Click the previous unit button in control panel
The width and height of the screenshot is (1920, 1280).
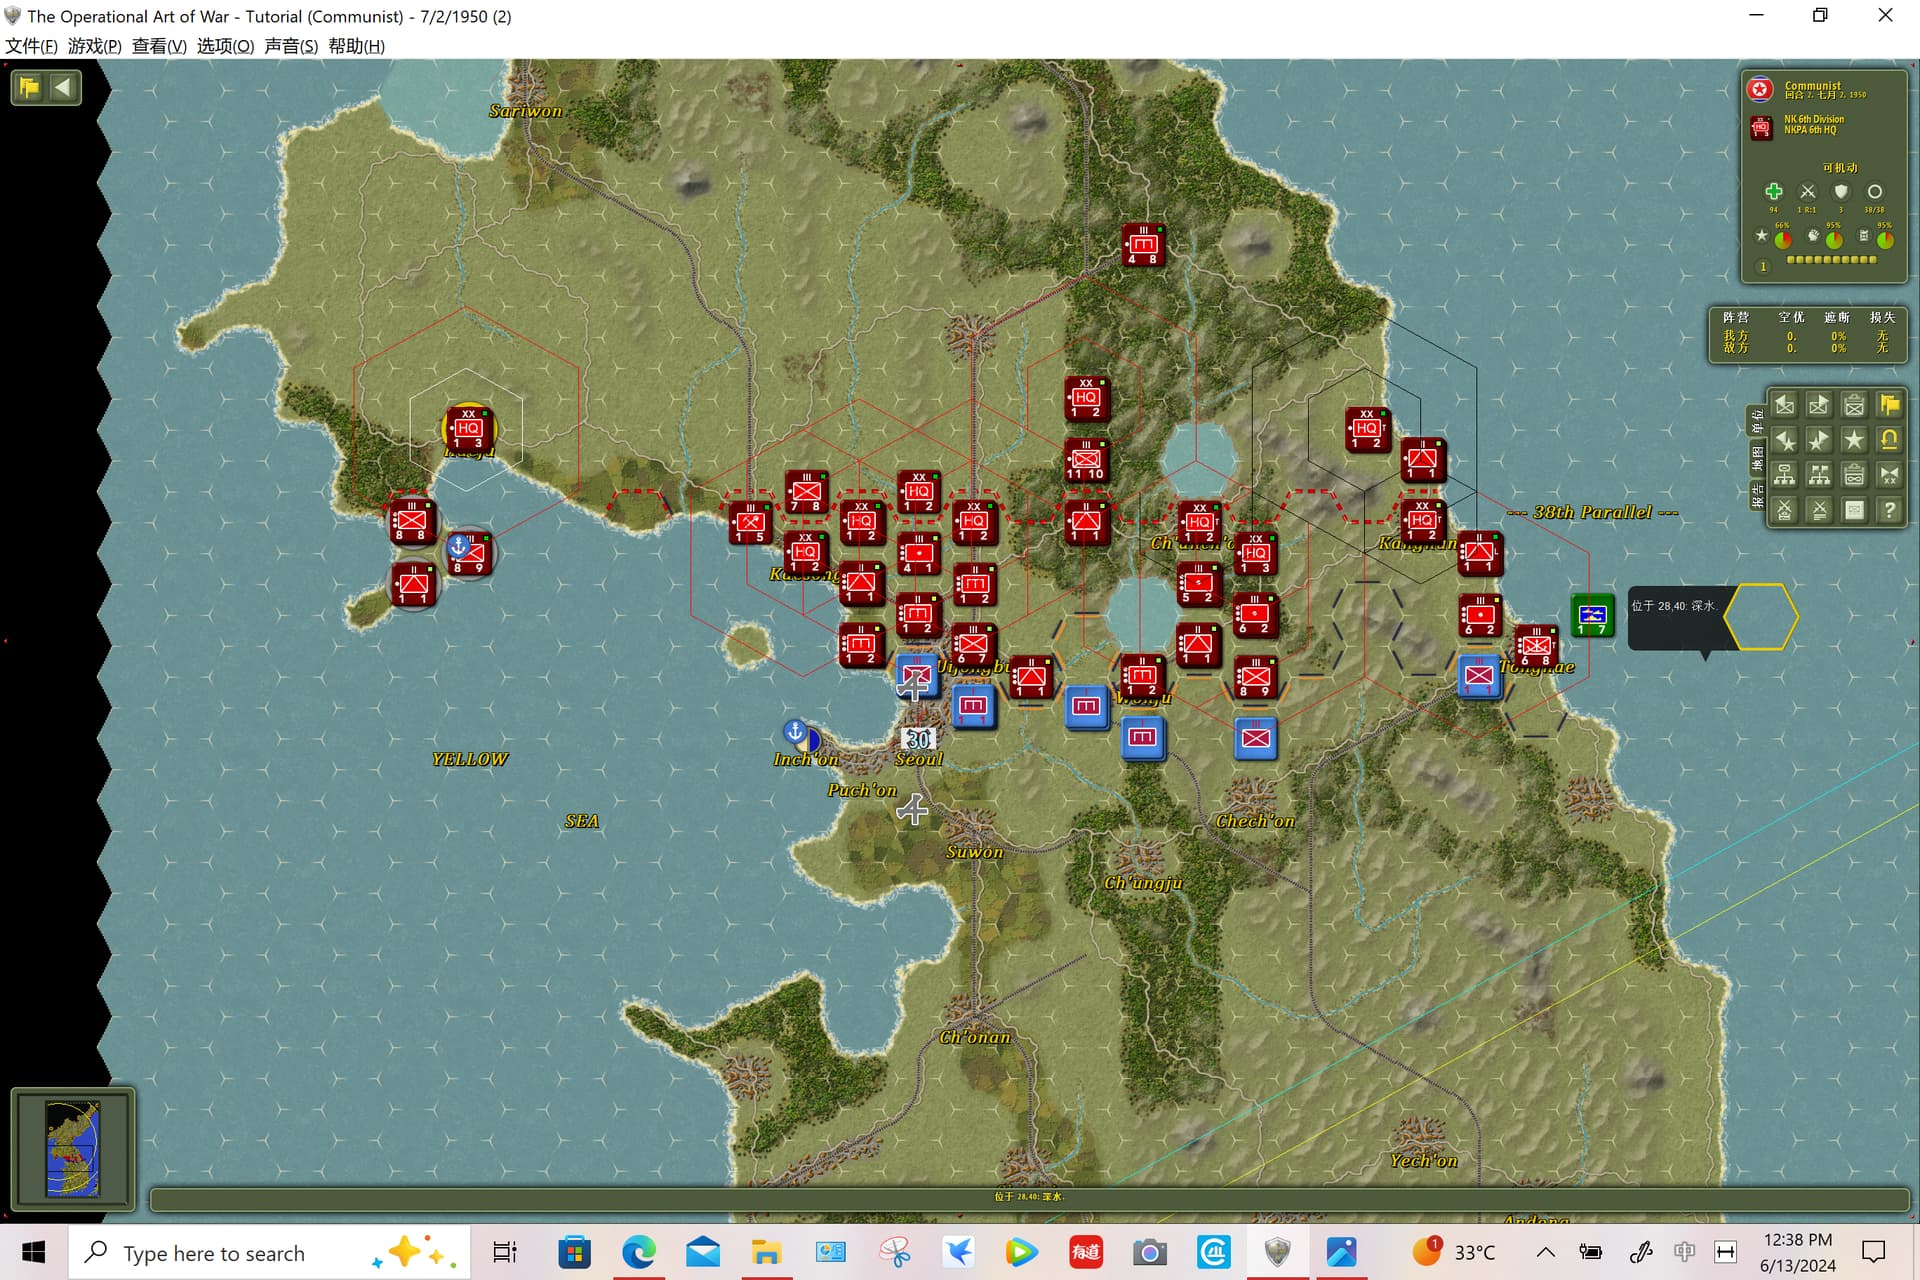1785,405
